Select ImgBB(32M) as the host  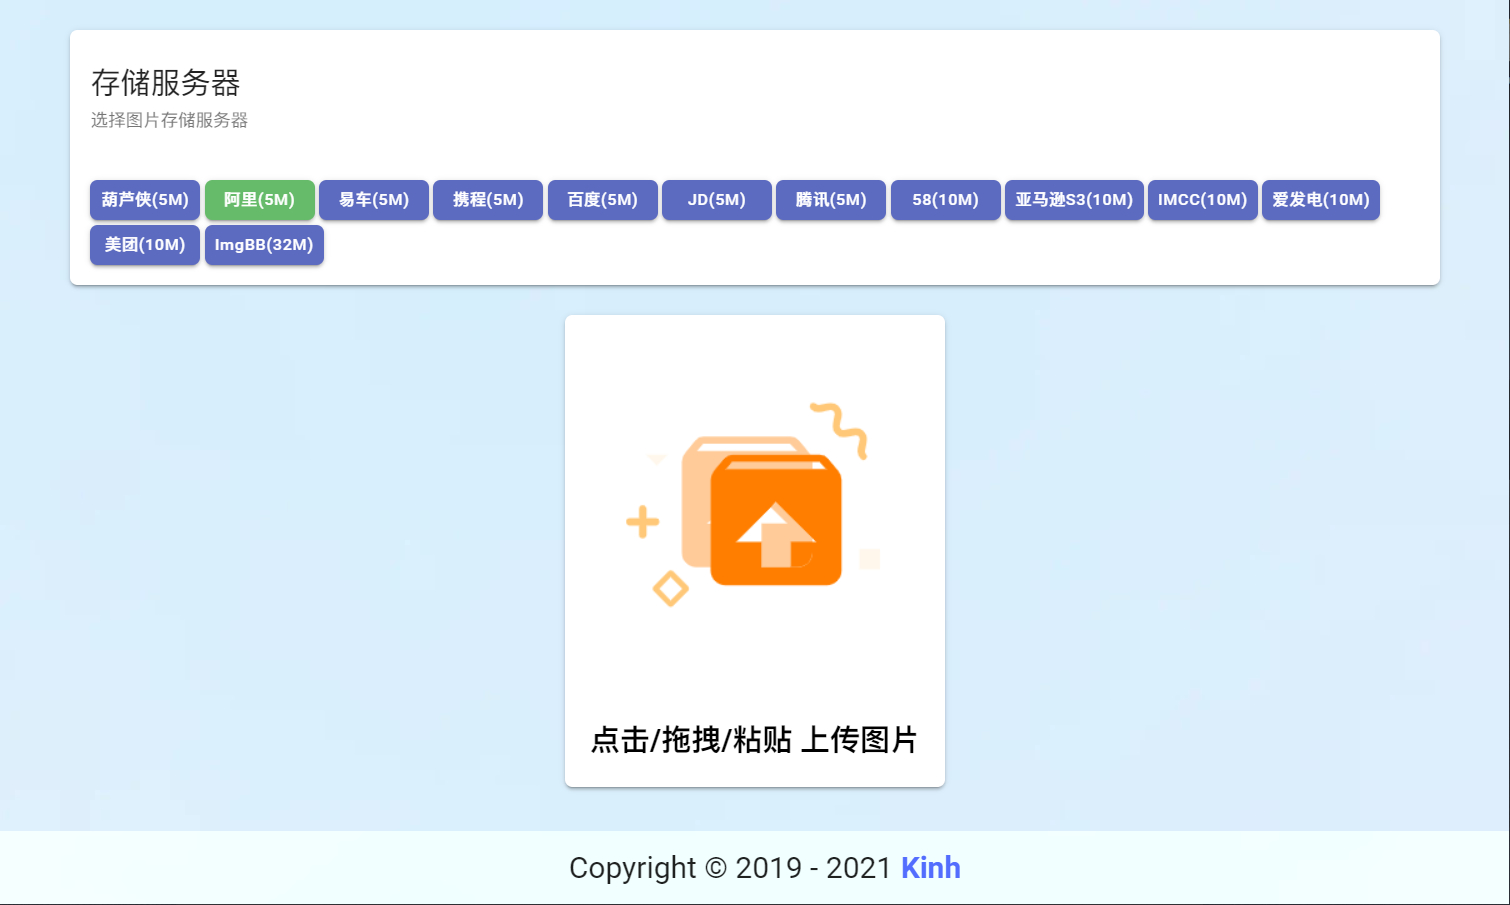click(264, 245)
